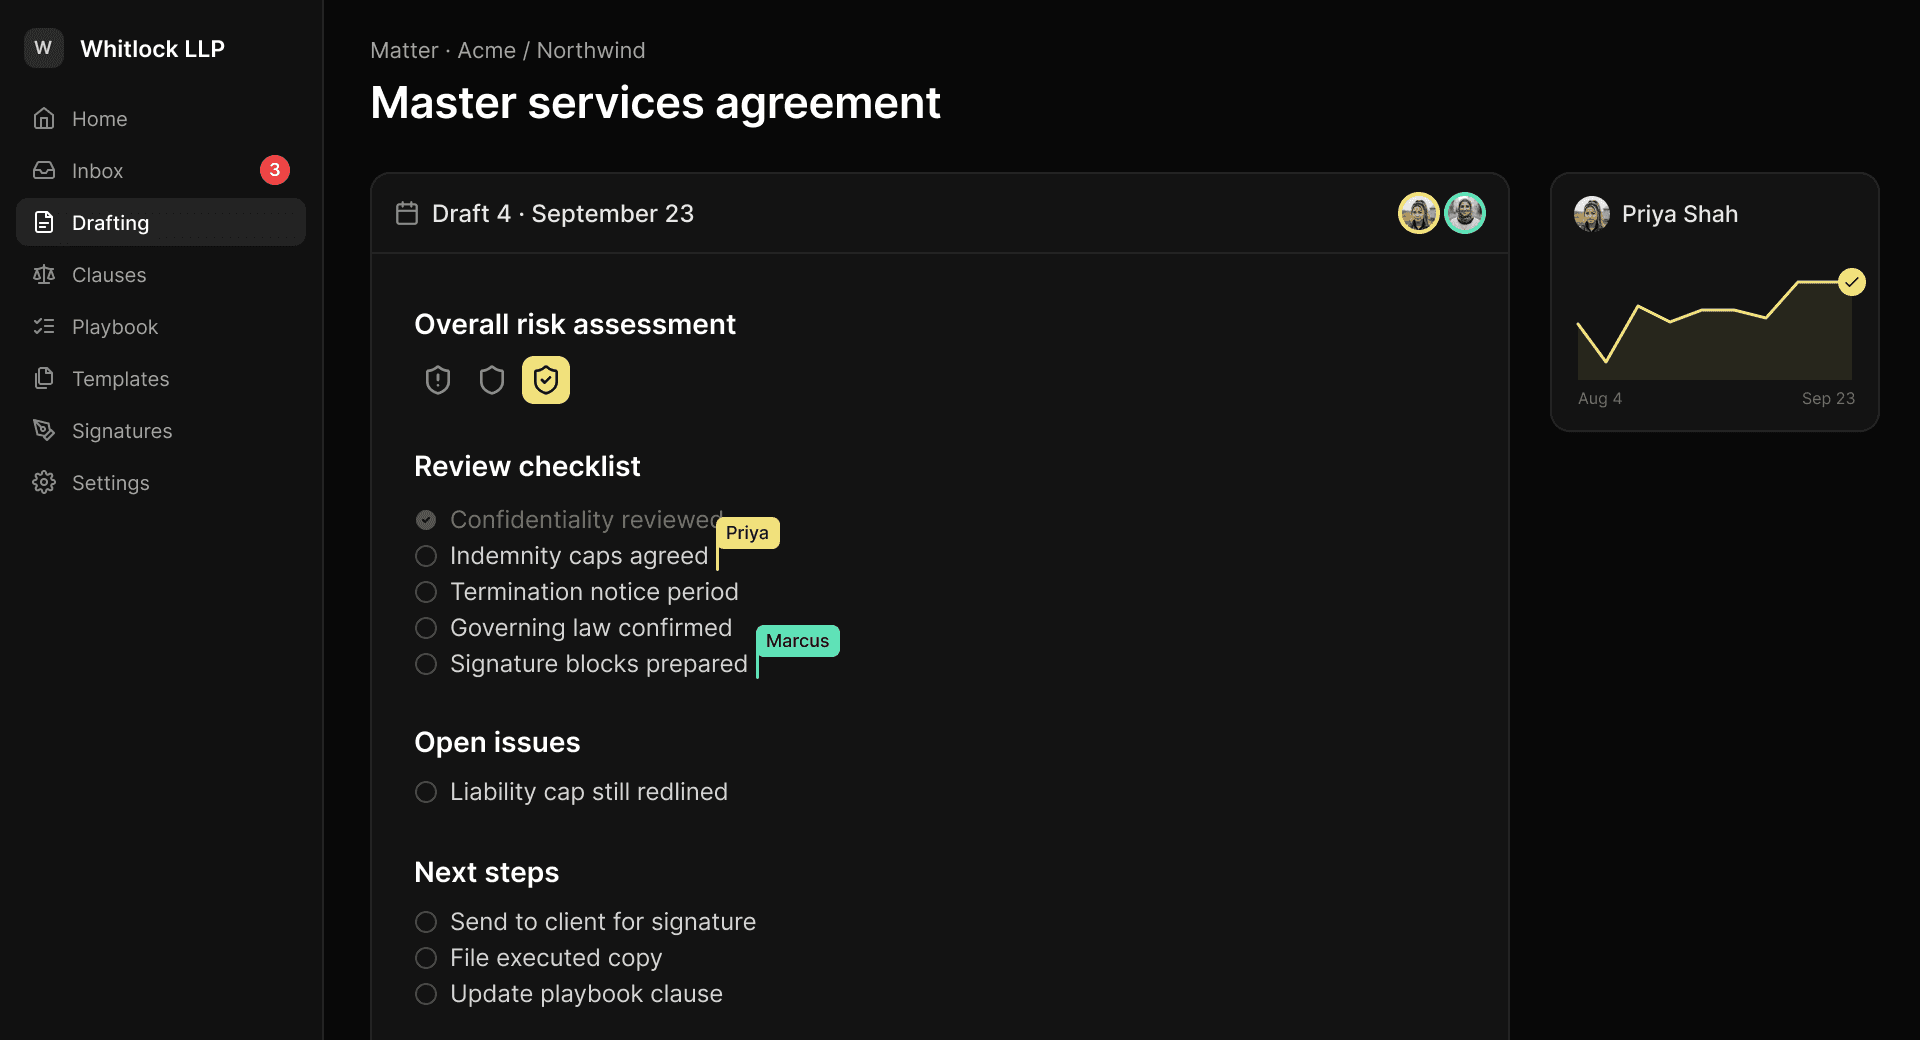Viewport: 1920px width, 1040px height.
Task: Uncheck Confidentiality reviewed item
Action: (x=426, y=520)
